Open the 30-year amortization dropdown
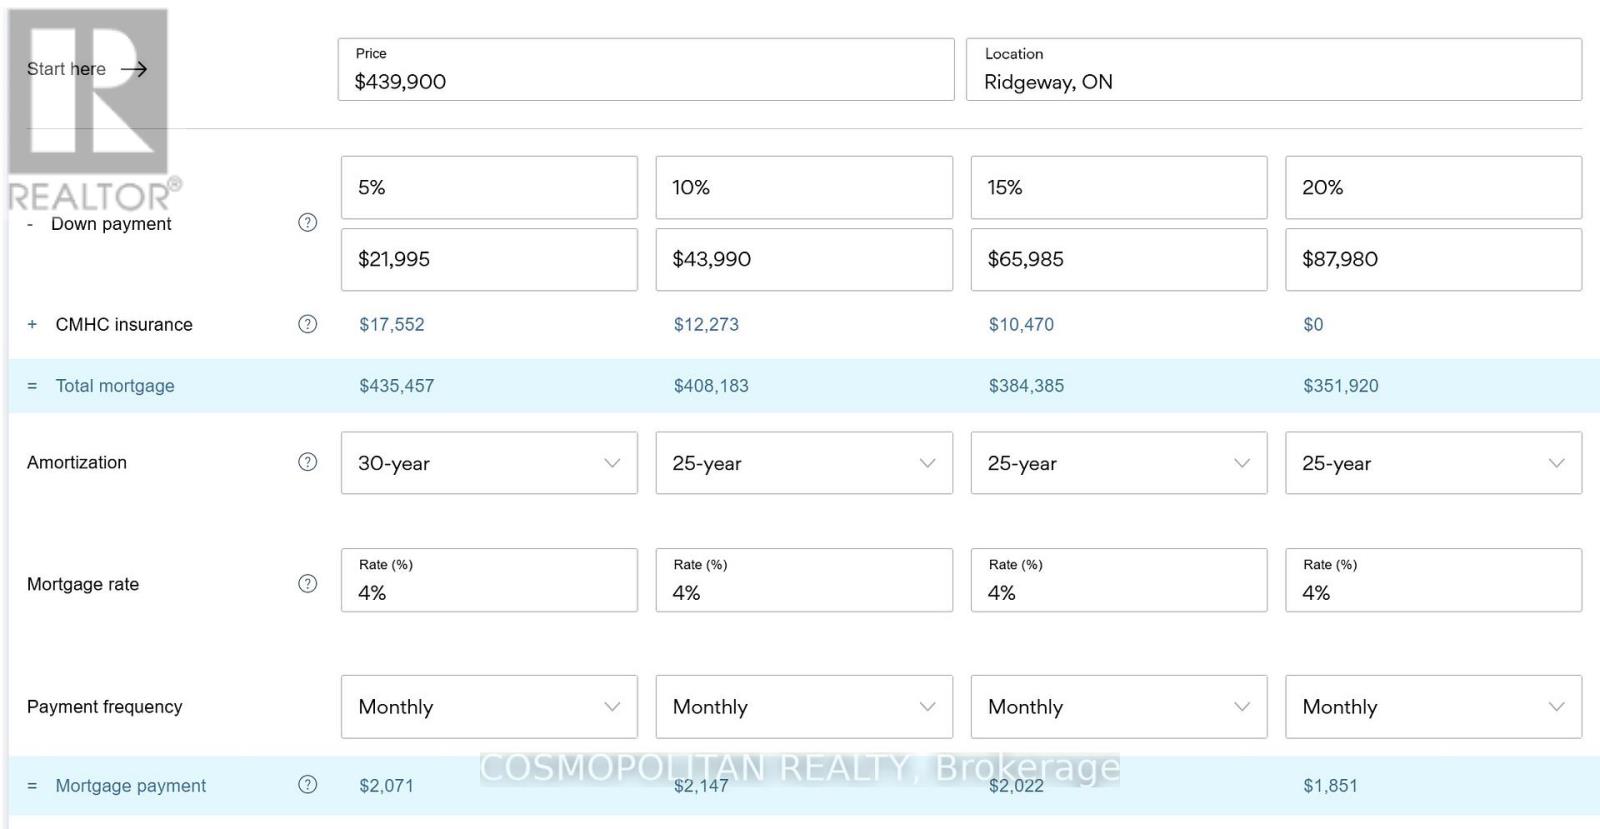The height and width of the screenshot is (829, 1600). [x=489, y=463]
